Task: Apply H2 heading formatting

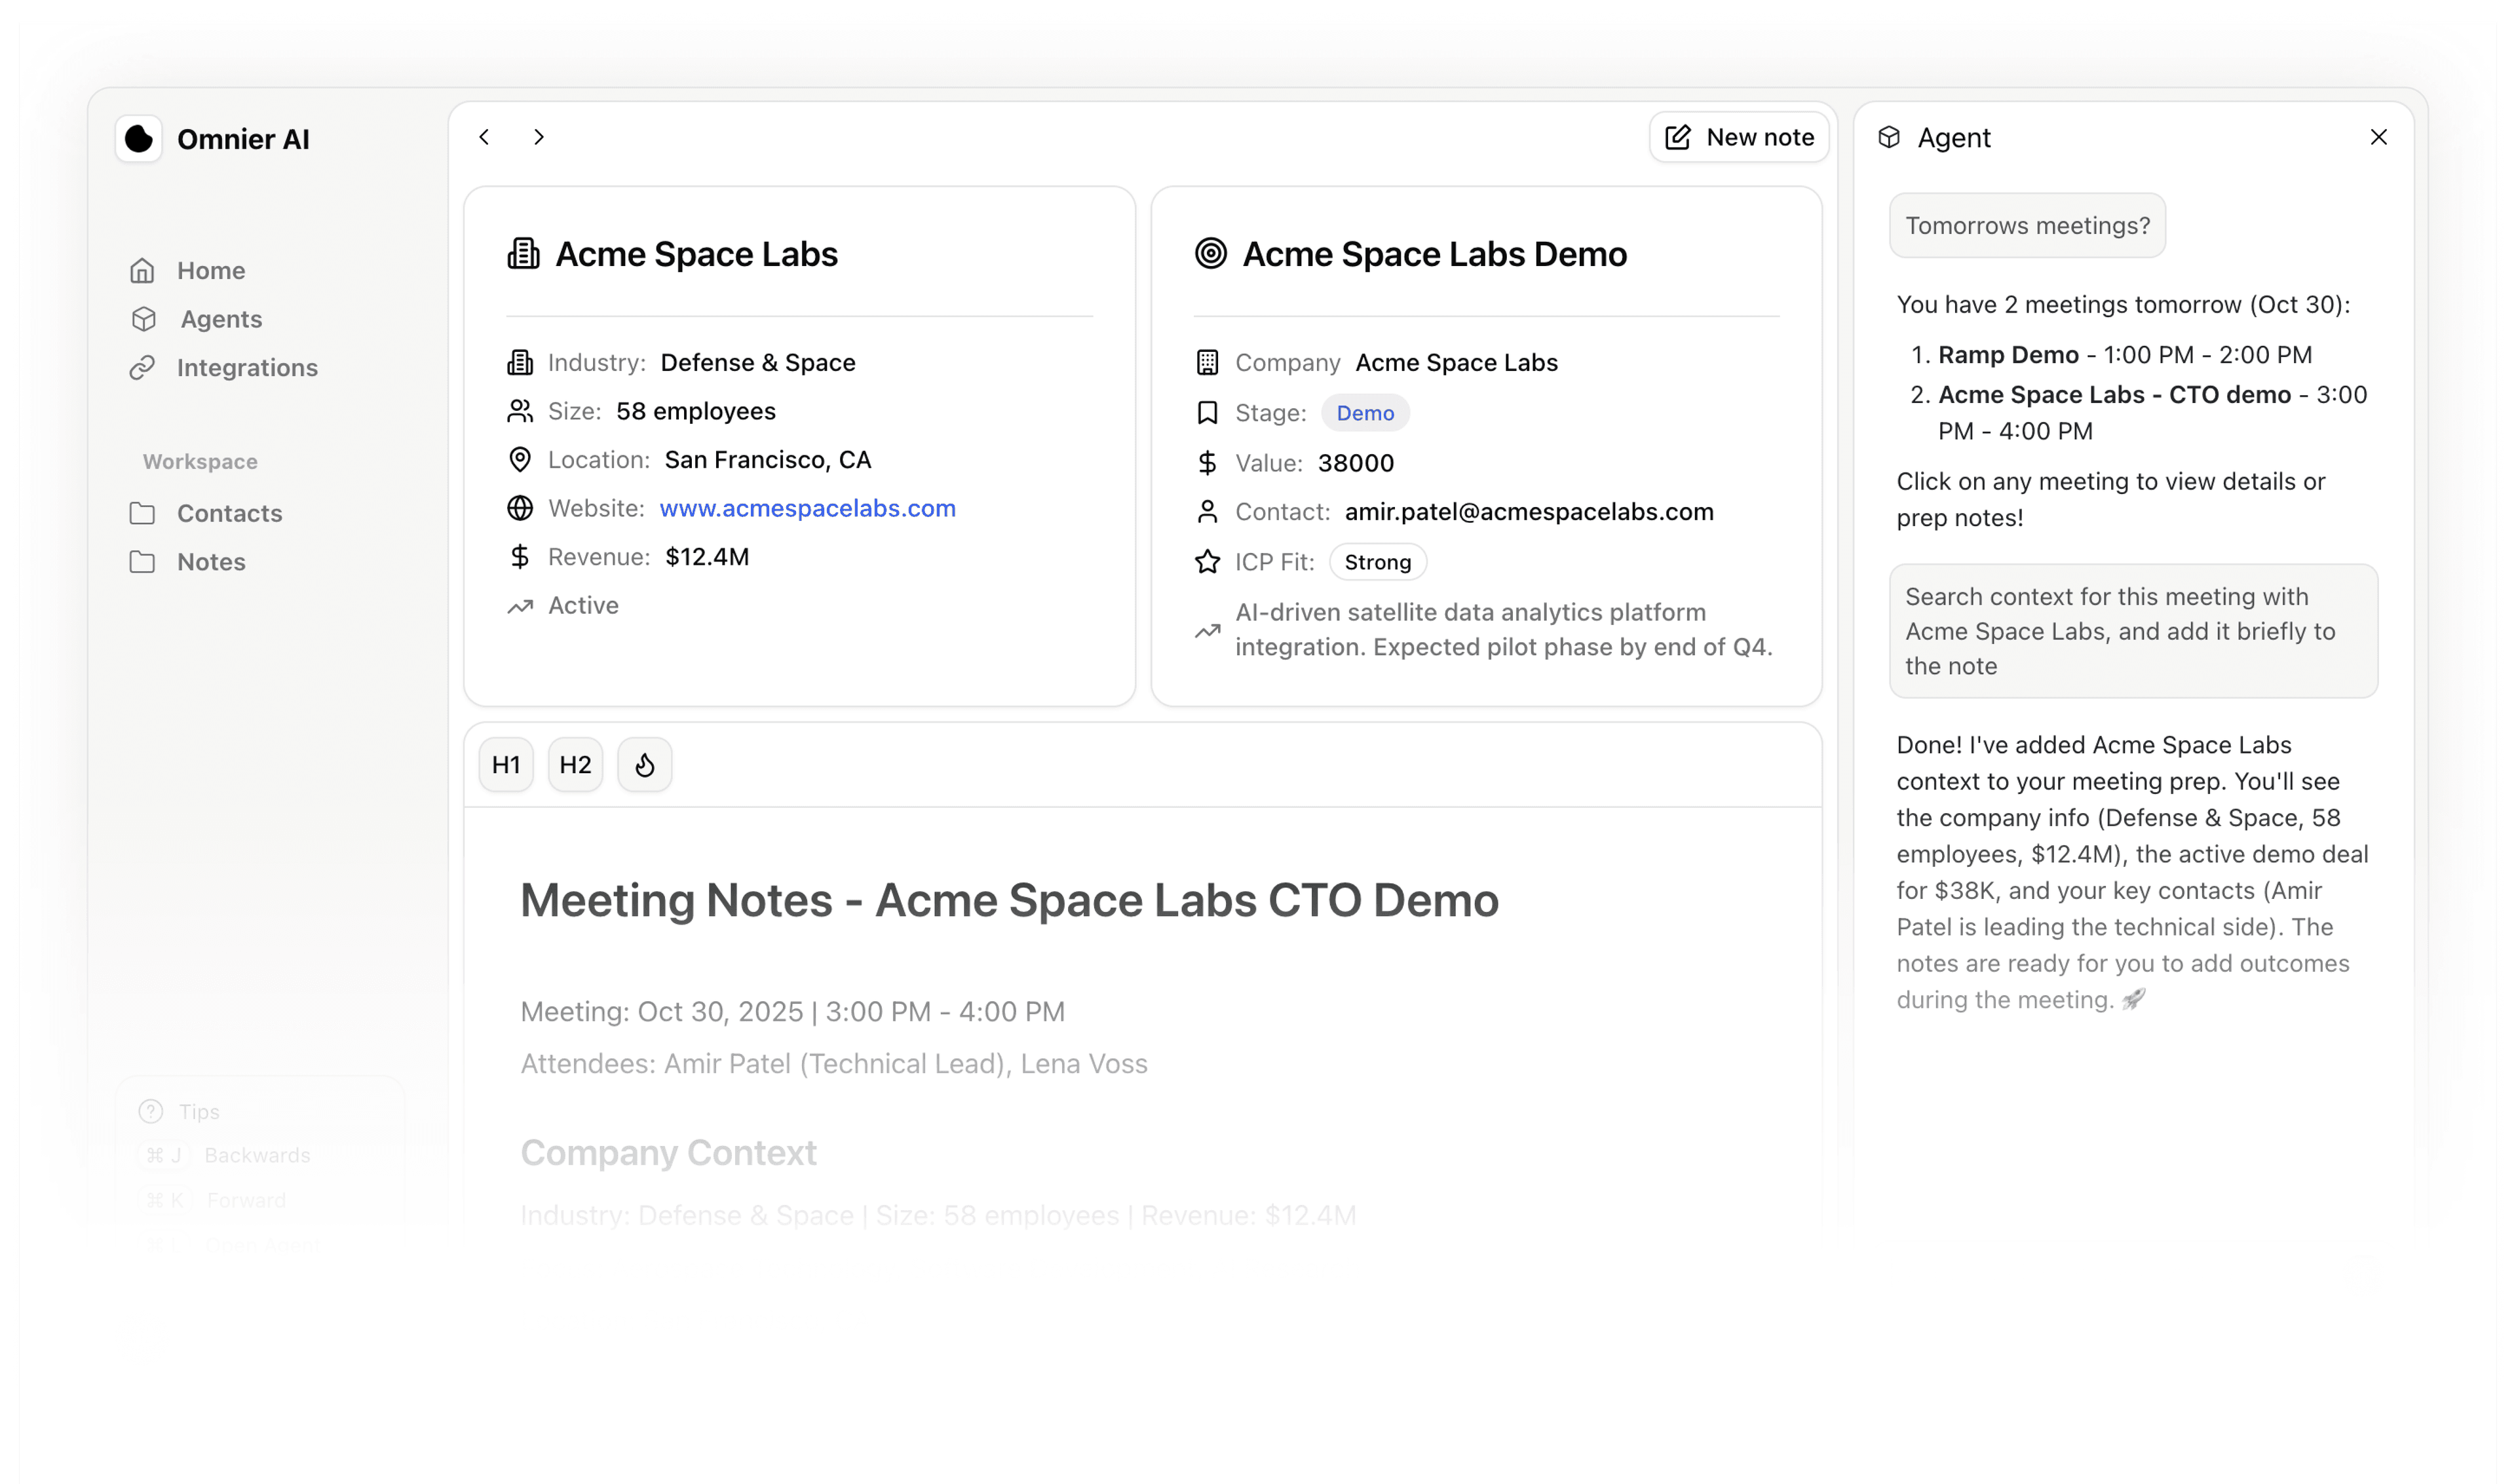Action: pyautogui.click(x=575, y=765)
